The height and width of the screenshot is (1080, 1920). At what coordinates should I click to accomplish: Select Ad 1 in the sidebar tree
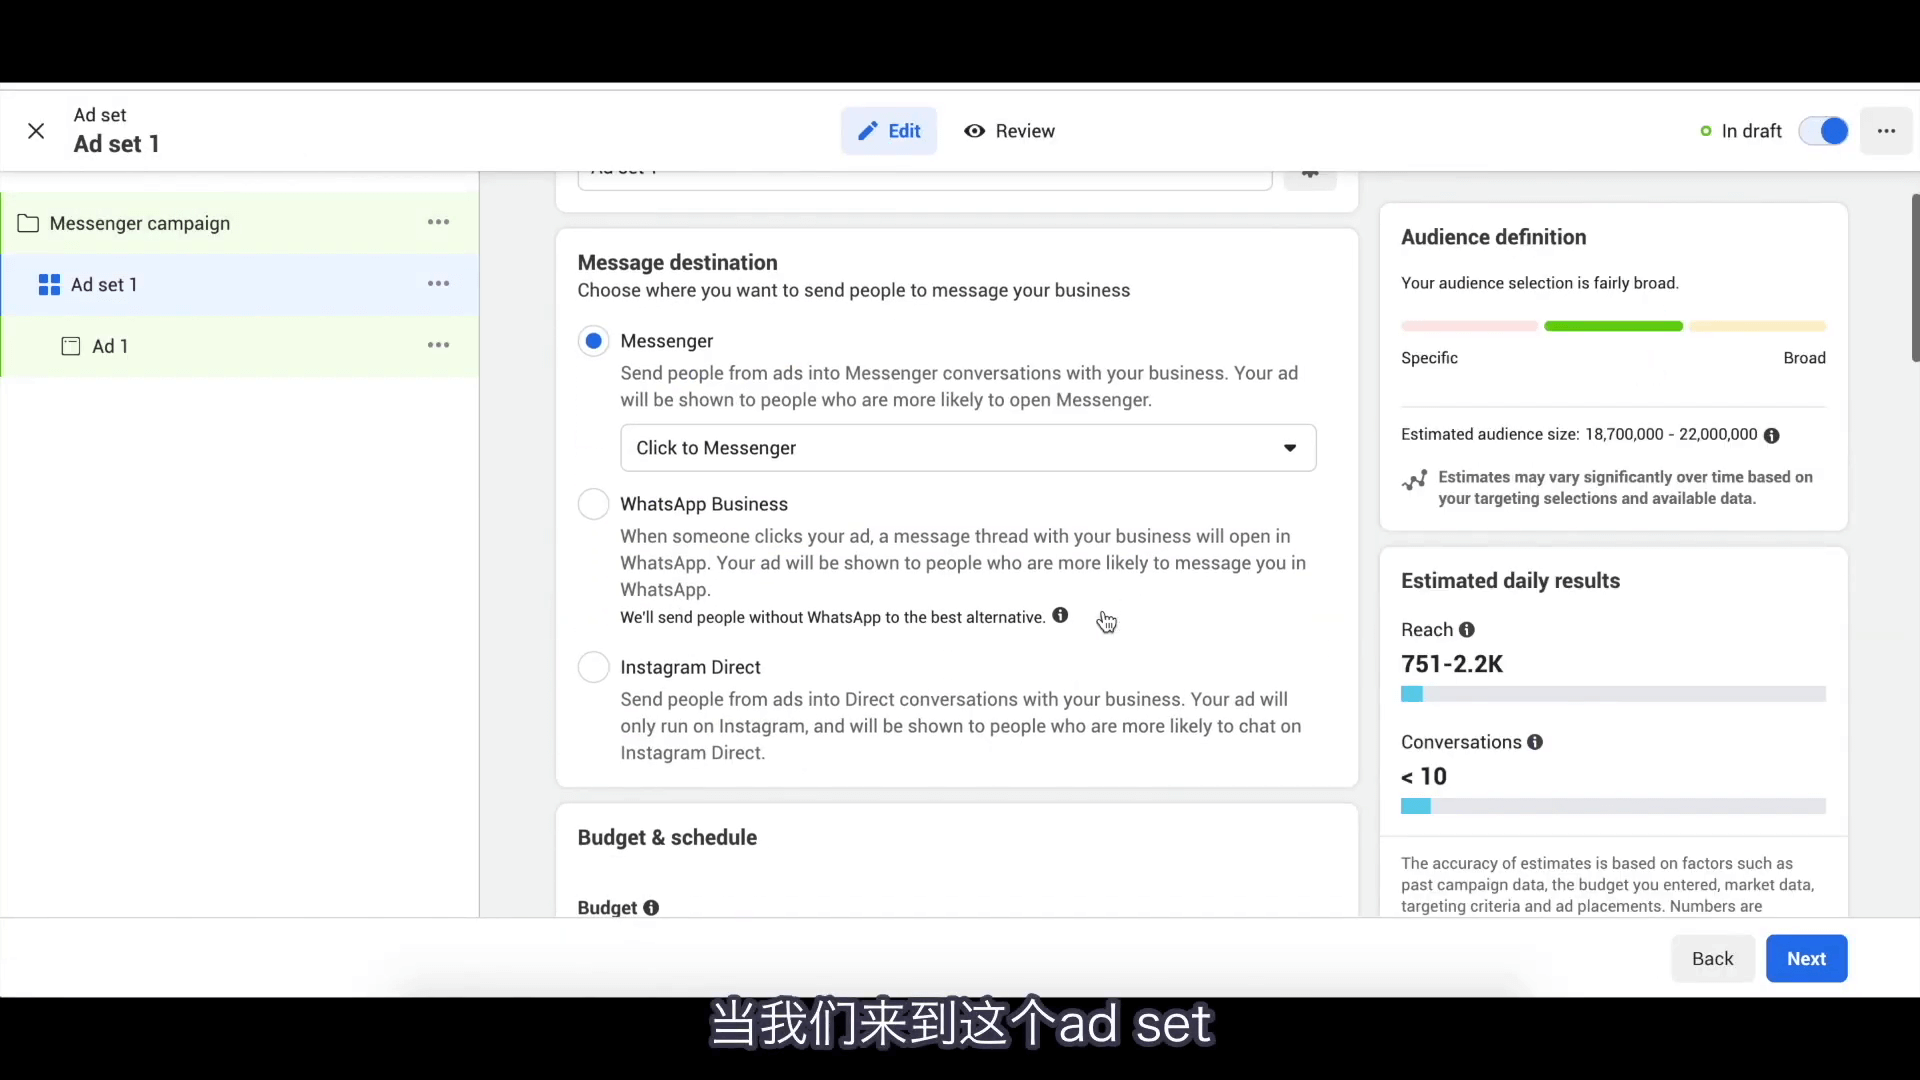pos(240,346)
